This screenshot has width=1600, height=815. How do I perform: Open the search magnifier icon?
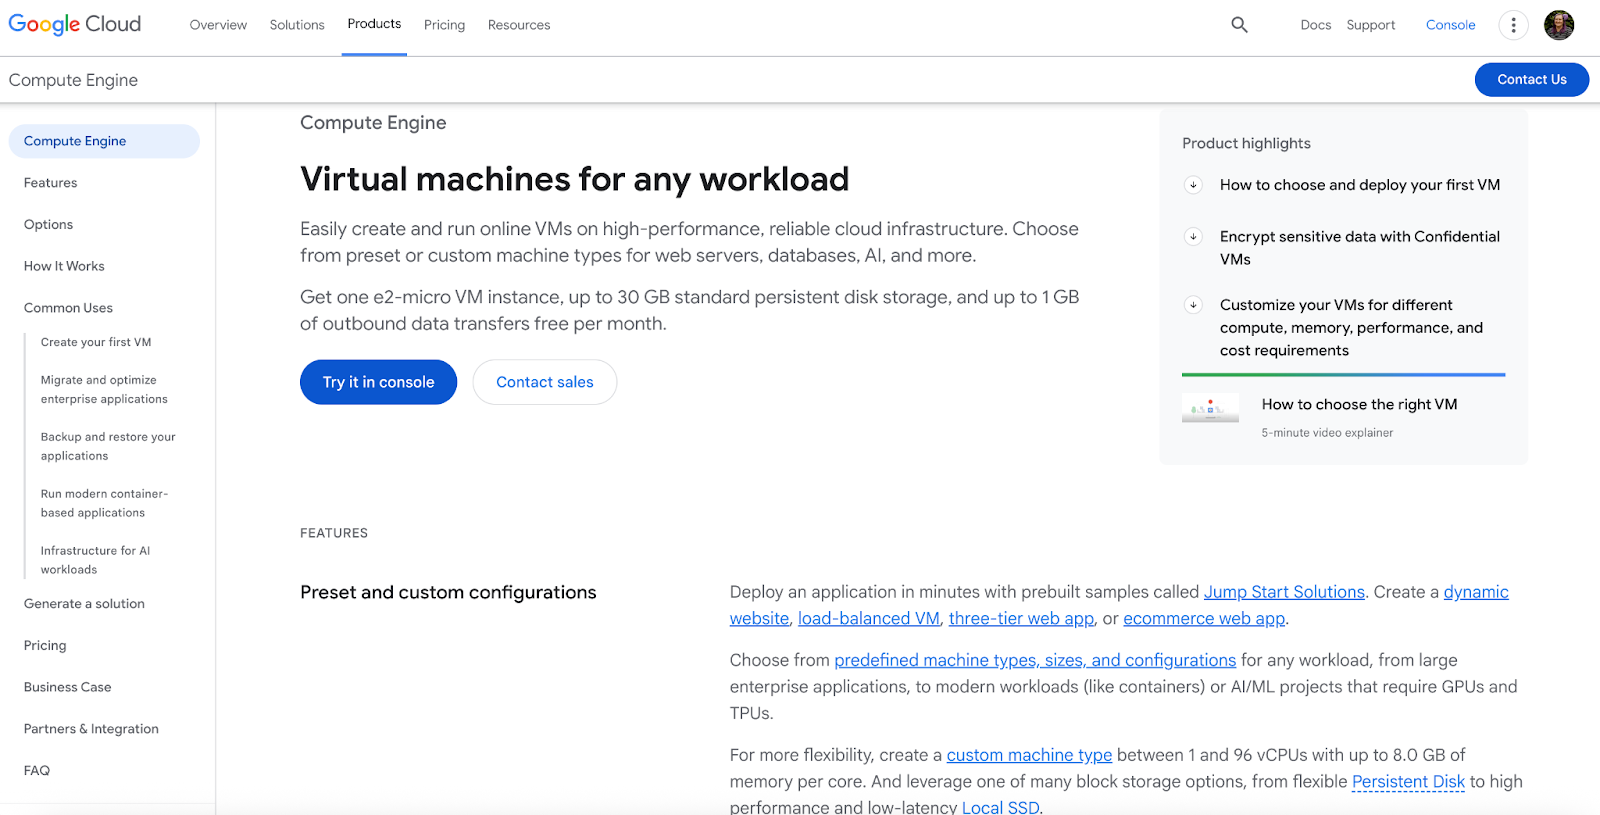[x=1239, y=25]
